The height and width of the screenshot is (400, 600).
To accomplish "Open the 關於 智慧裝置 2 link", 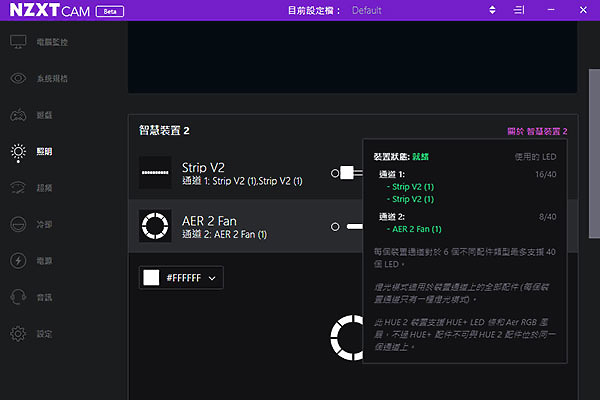I will [537, 131].
